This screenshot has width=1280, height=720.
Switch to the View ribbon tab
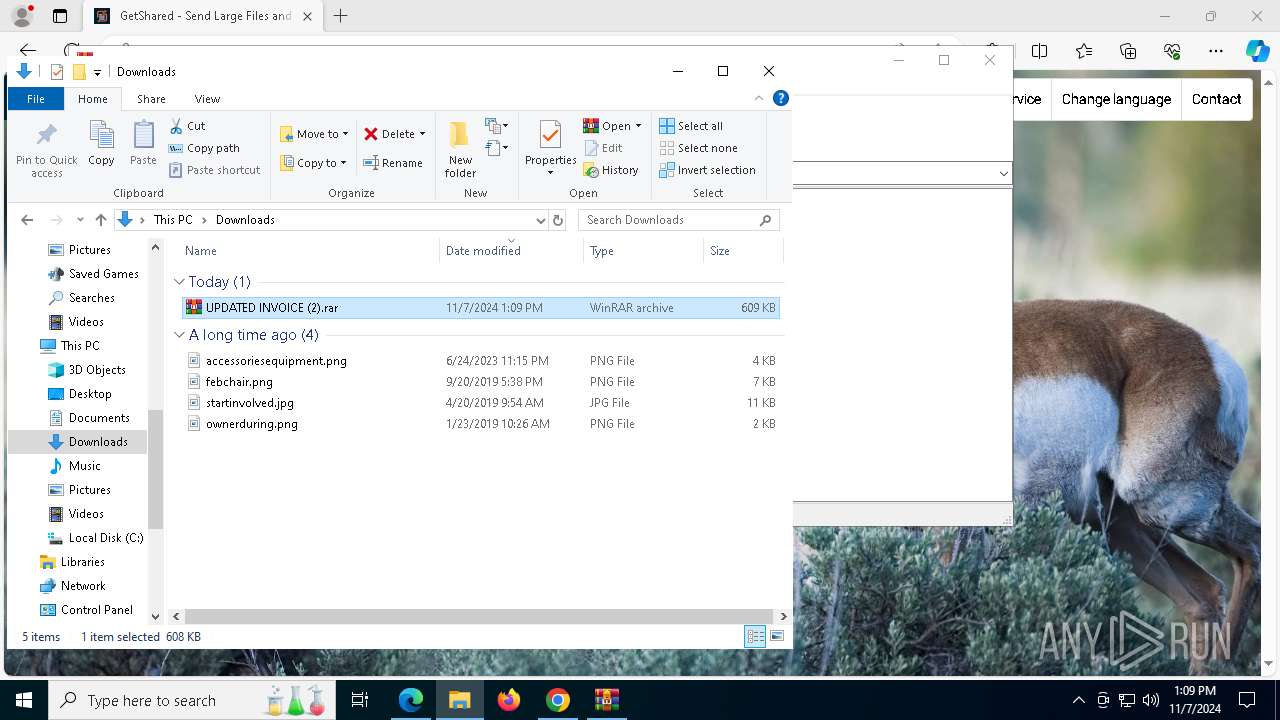pos(207,99)
